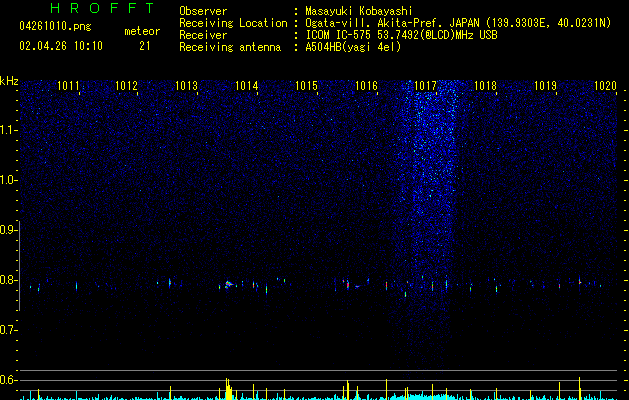629x400 pixels.
Task: Click antenna value A504HB(yagi 4el)
Action: click(x=353, y=47)
